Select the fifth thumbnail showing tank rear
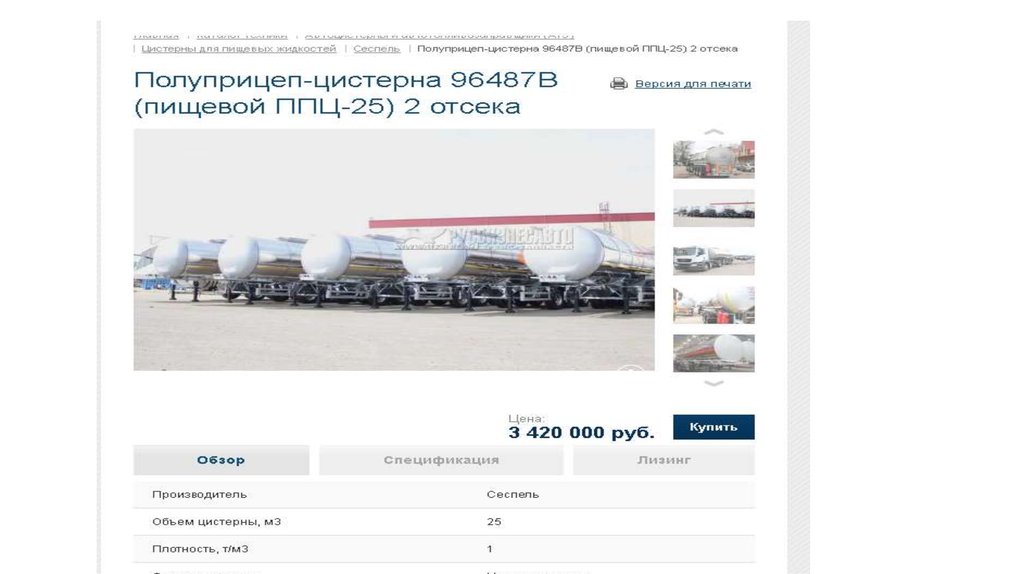1024x574 pixels. pyautogui.click(x=714, y=353)
